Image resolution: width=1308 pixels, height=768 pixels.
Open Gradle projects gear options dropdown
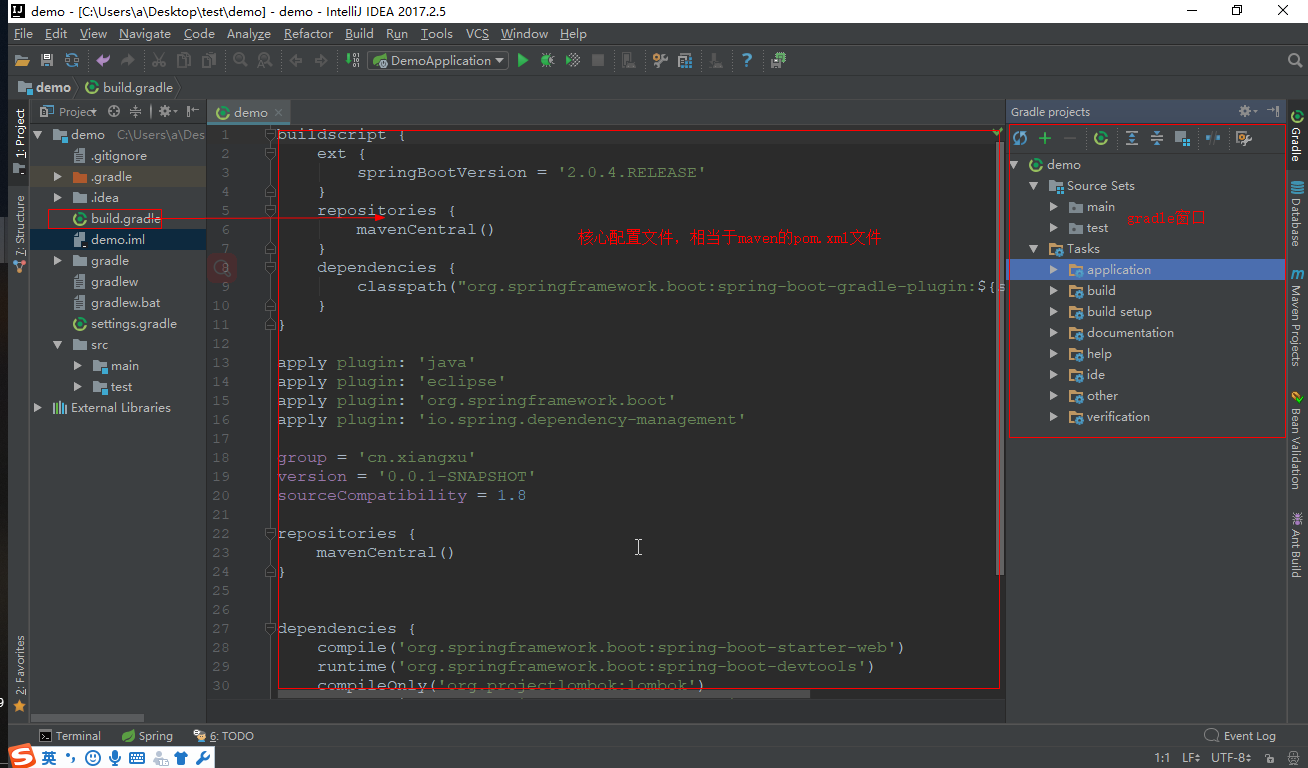tap(1247, 111)
